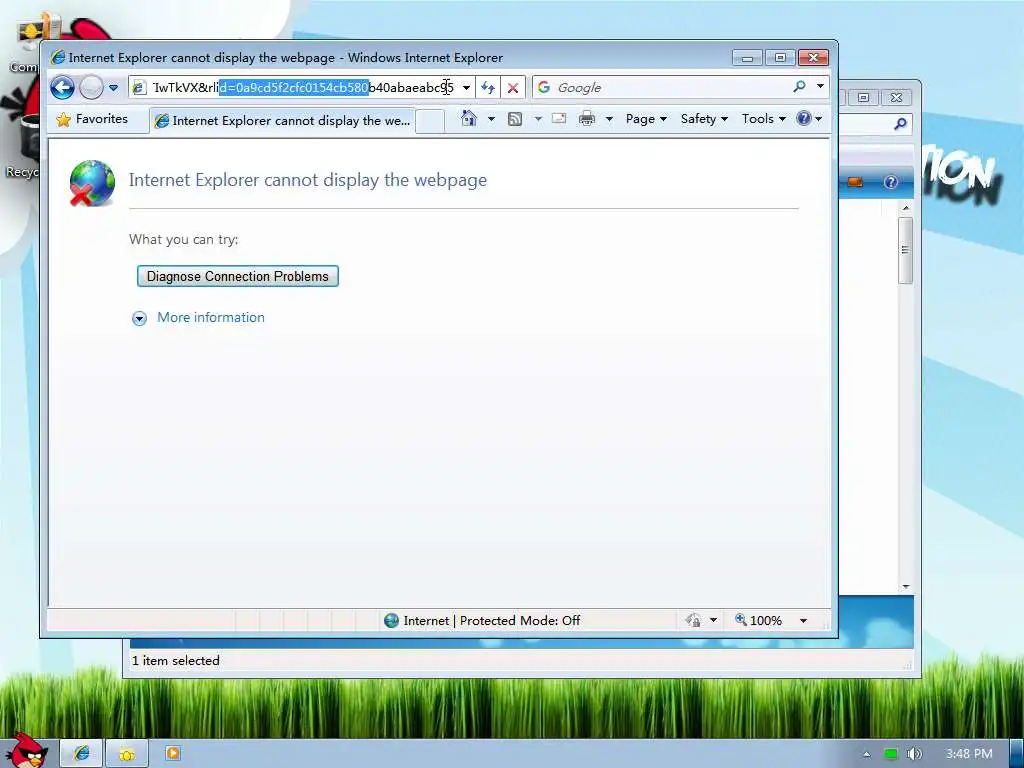Click scroll down arrow in background window
This screenshot has height=768, width=1024.
906,586
